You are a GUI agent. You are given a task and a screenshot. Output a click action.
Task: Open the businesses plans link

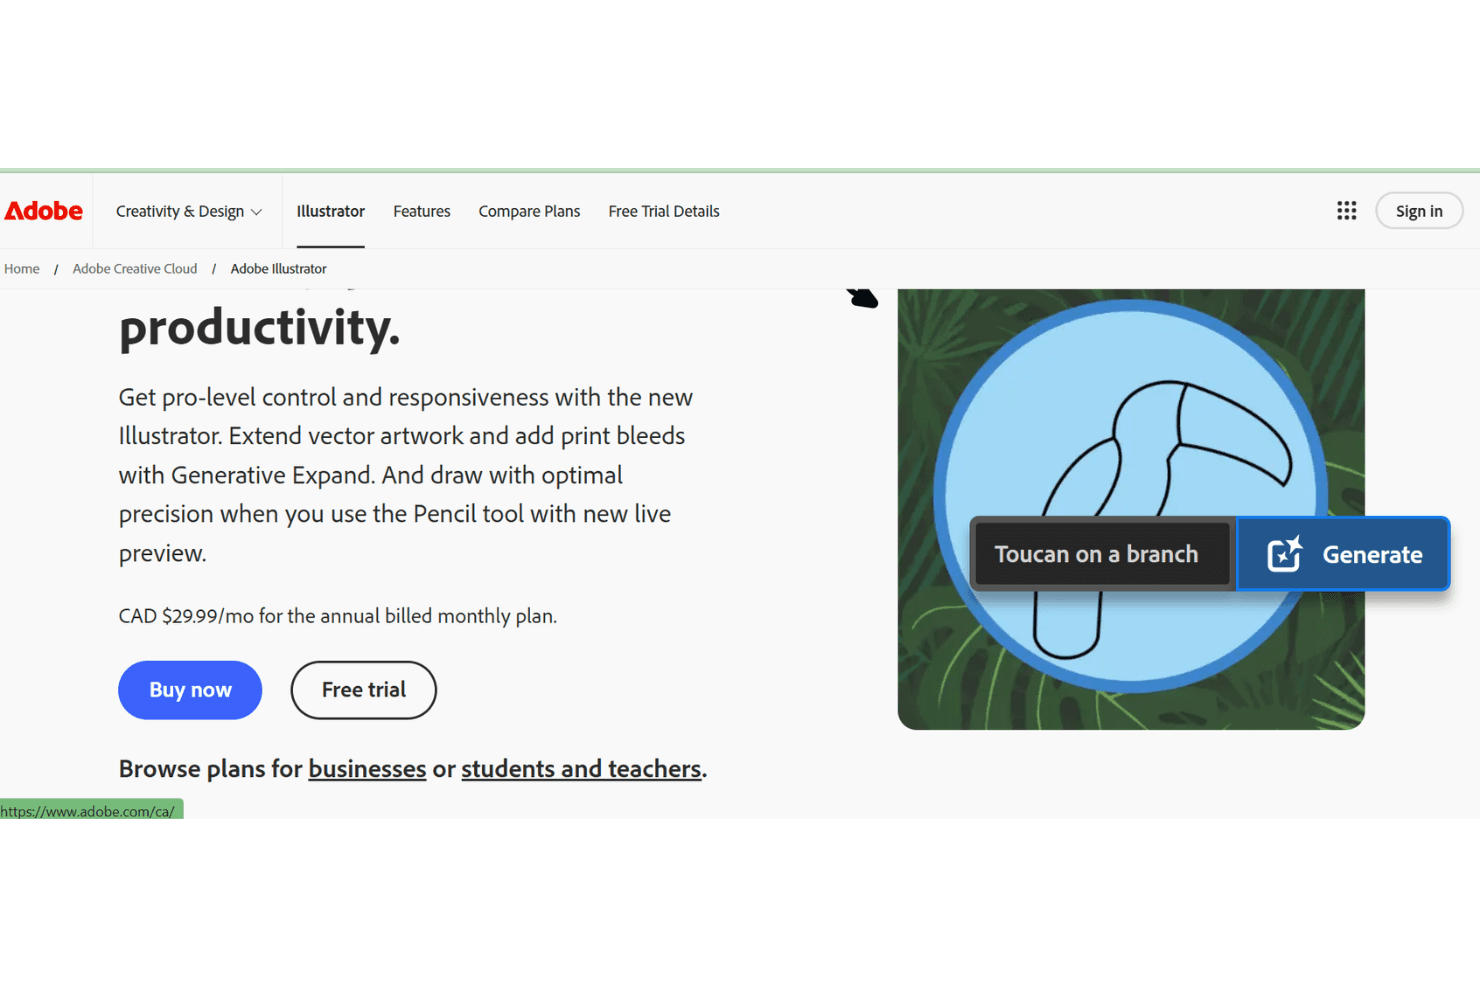click(367, 769)
